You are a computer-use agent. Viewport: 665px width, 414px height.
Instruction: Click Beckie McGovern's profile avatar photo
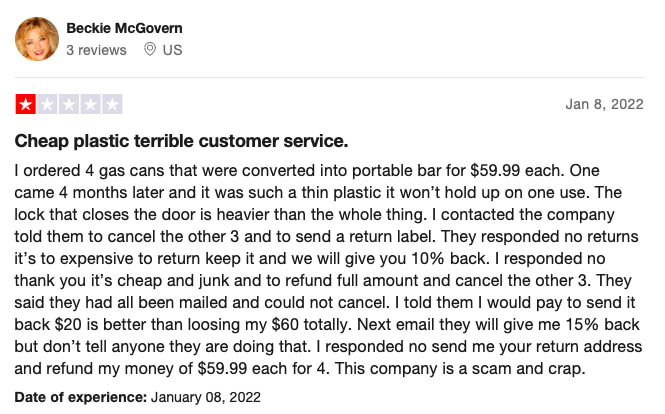(x=37, y=39)
